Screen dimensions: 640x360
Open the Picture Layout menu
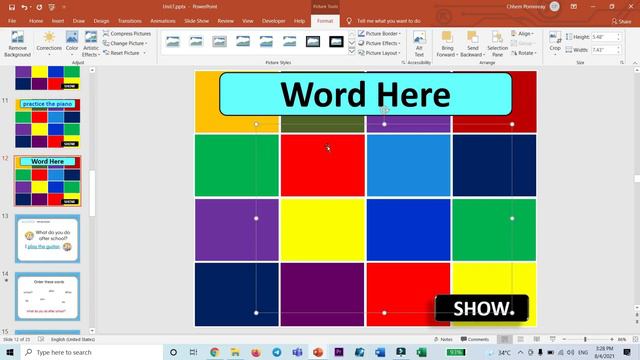click(x=380, y=53)
